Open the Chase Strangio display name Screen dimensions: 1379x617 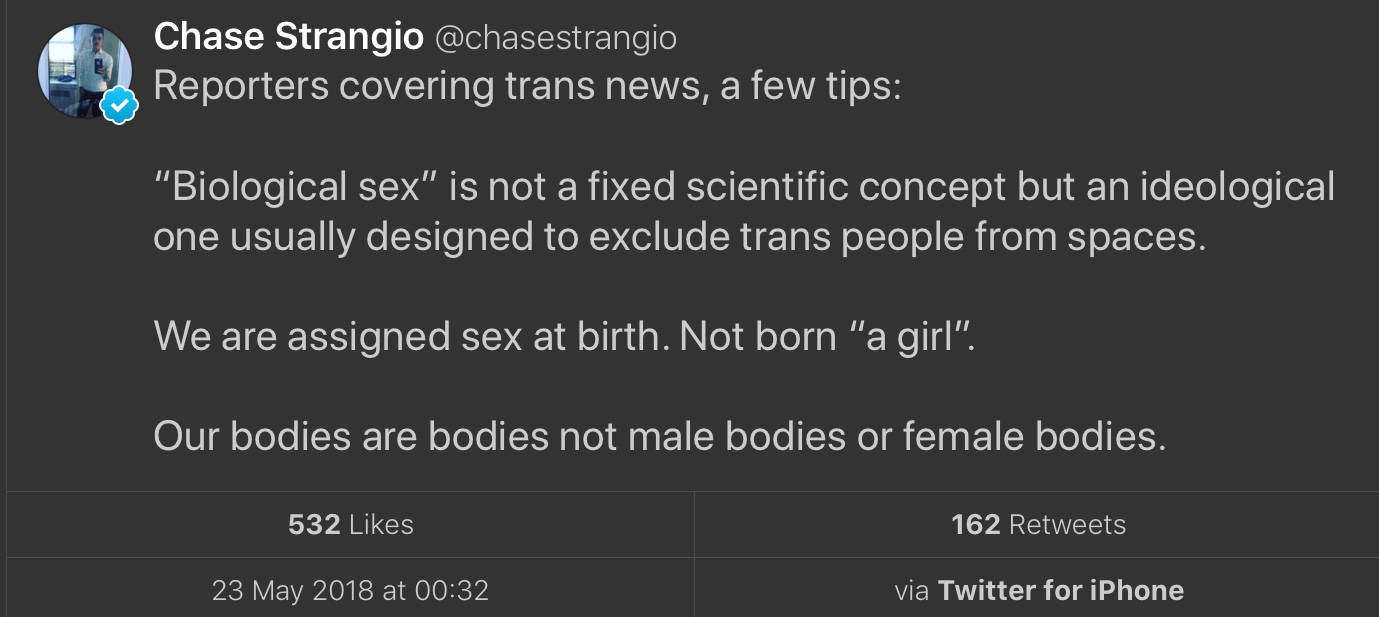click(x=288, y=38)
